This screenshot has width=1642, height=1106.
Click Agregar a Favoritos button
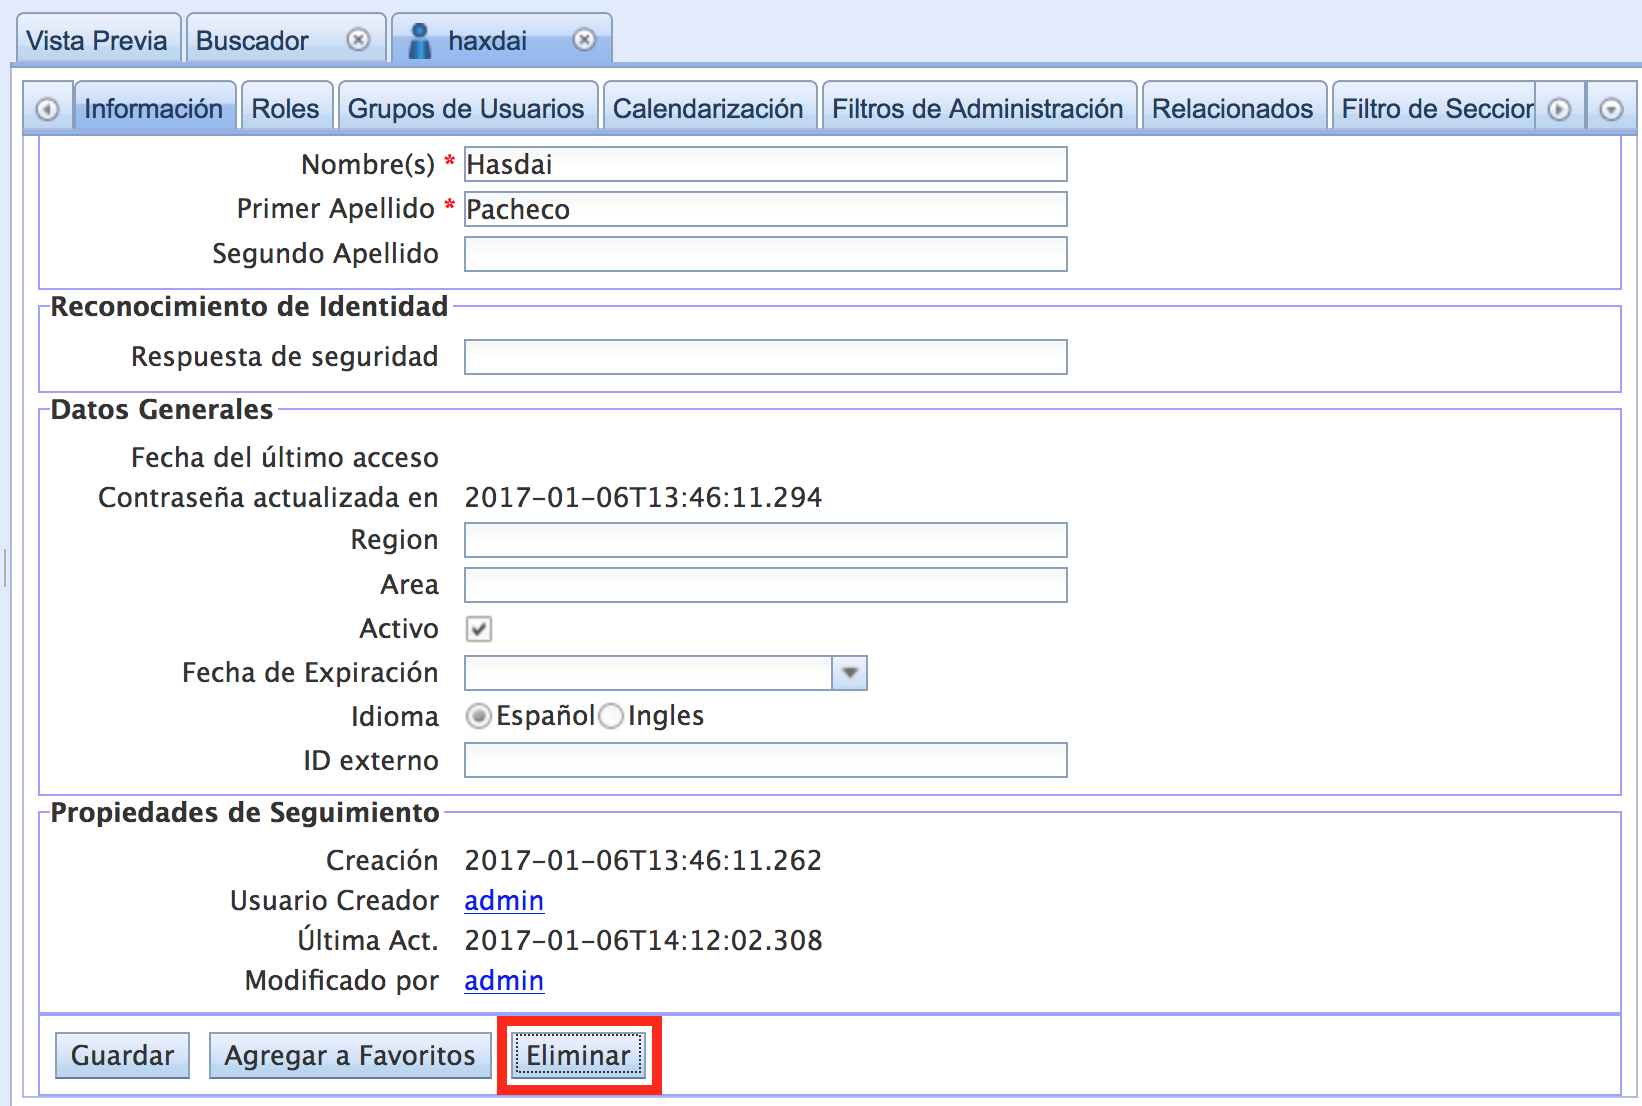(x=350, y=1056)
